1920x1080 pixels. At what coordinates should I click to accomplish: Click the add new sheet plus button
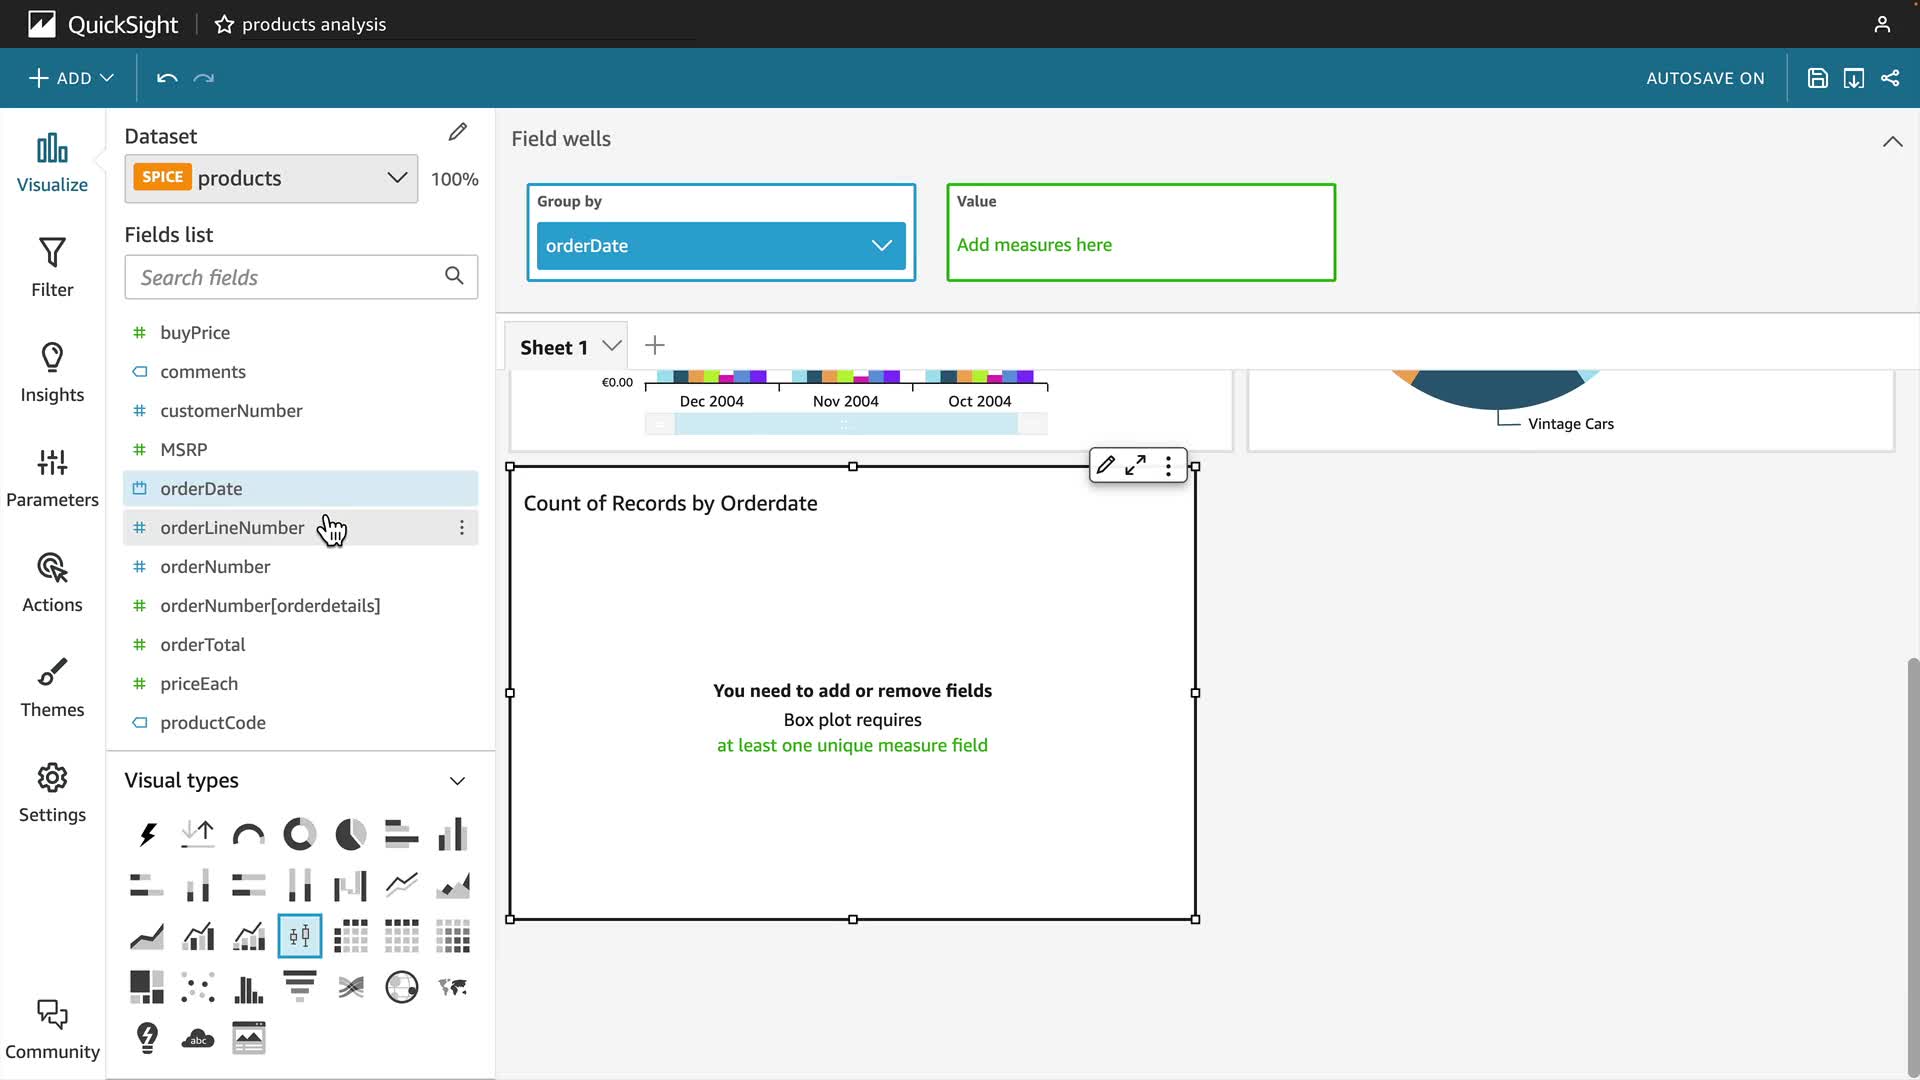tap(655, 346)
